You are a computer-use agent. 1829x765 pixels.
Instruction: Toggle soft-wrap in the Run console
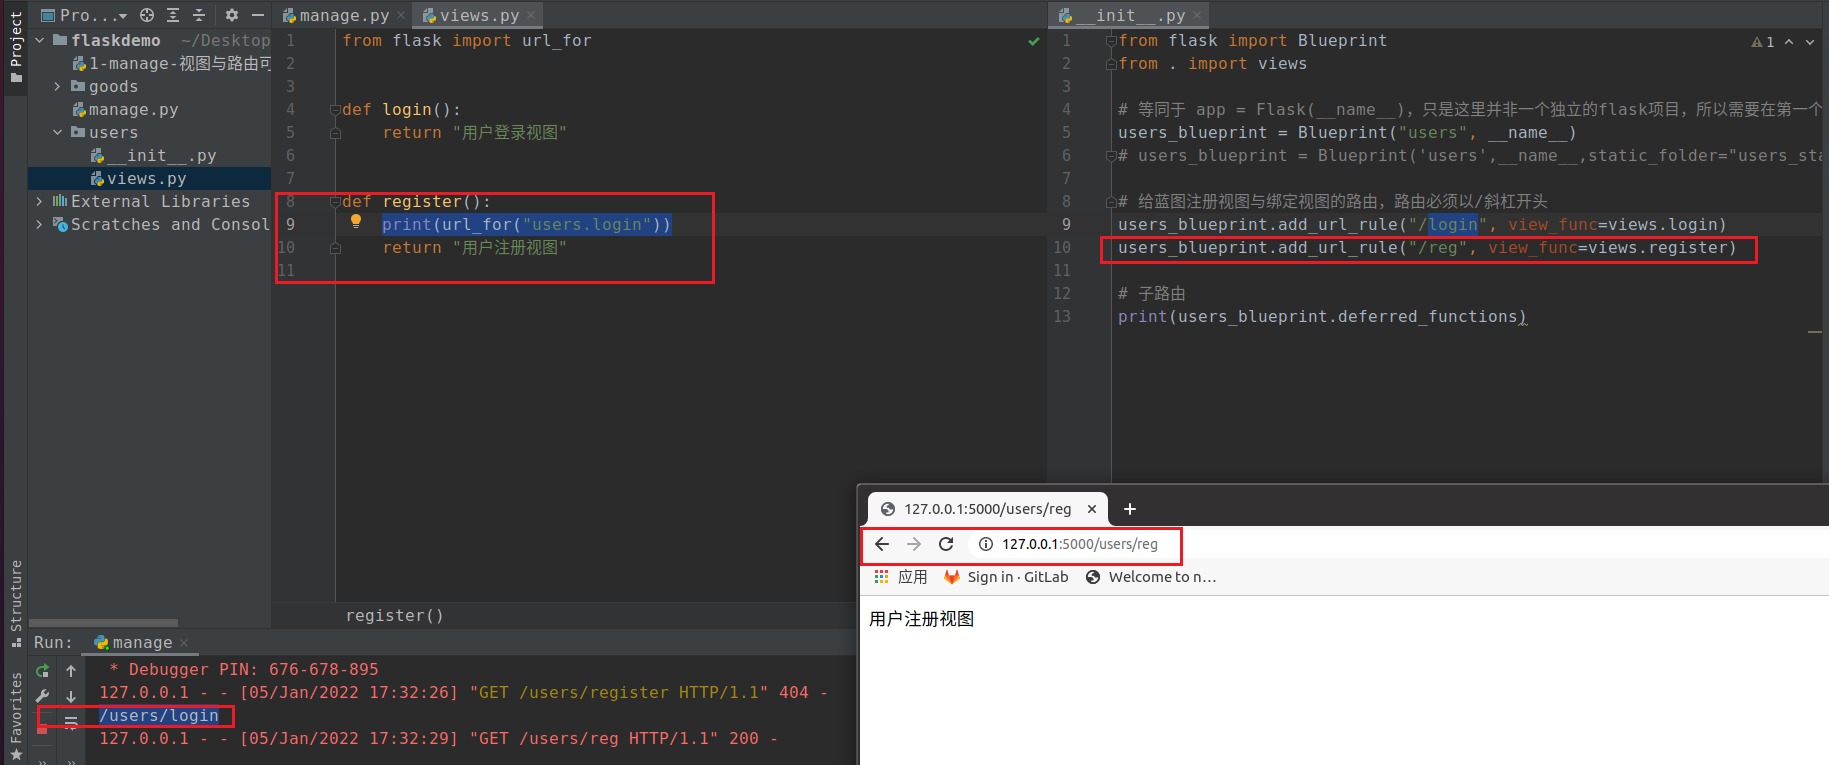pos(71,721)
